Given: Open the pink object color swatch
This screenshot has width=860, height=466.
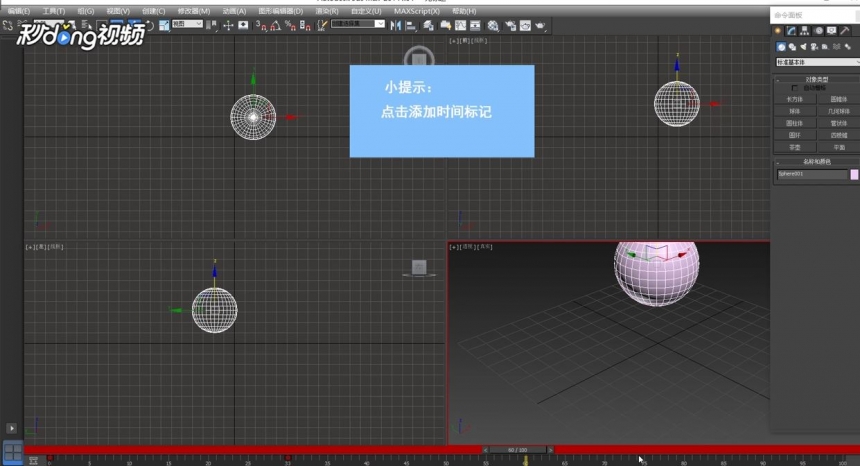Looking at the screenshot, I should [x=854, y=174].
